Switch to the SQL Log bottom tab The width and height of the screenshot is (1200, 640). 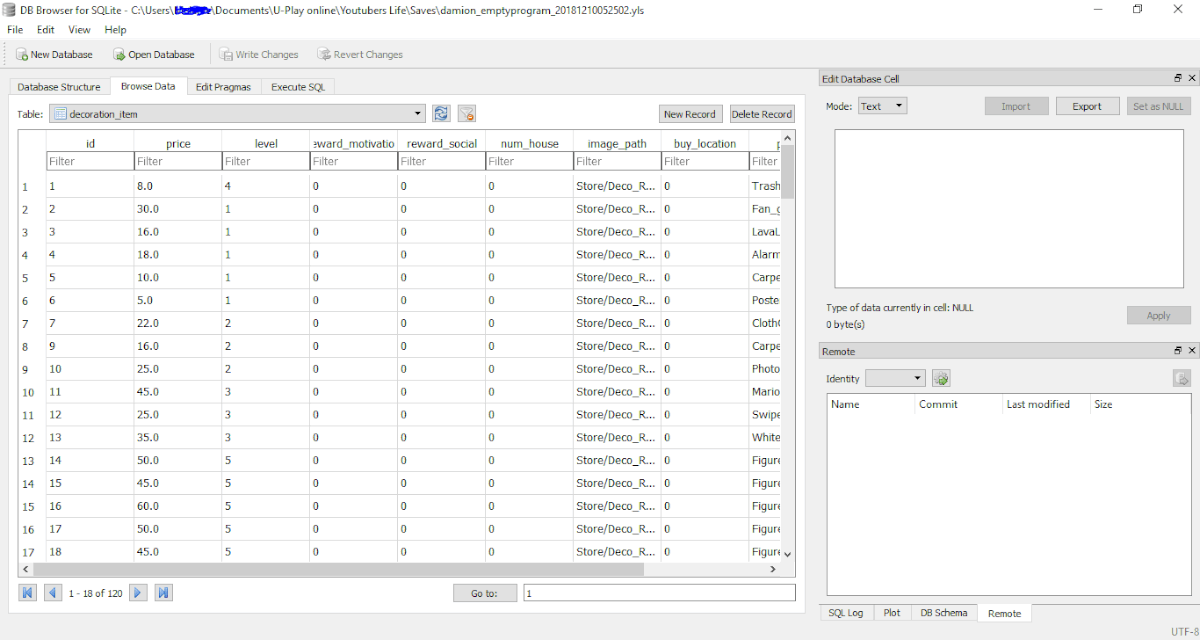pos(847,612)
